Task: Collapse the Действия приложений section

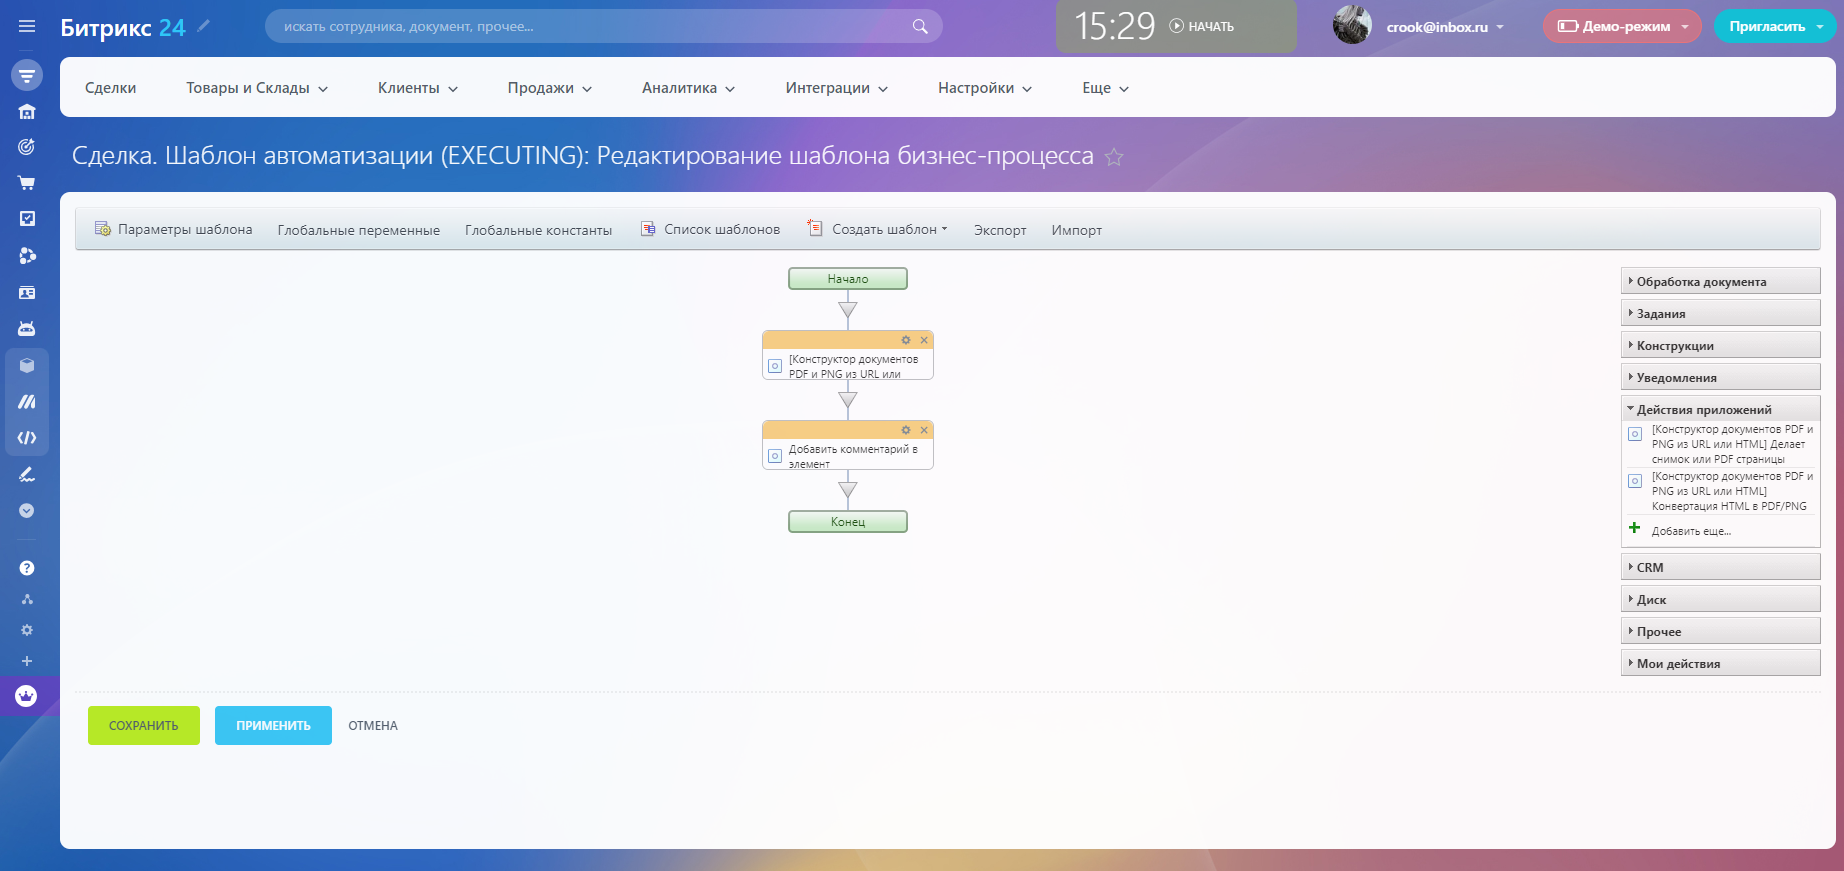Action: tap(1720, 408)
